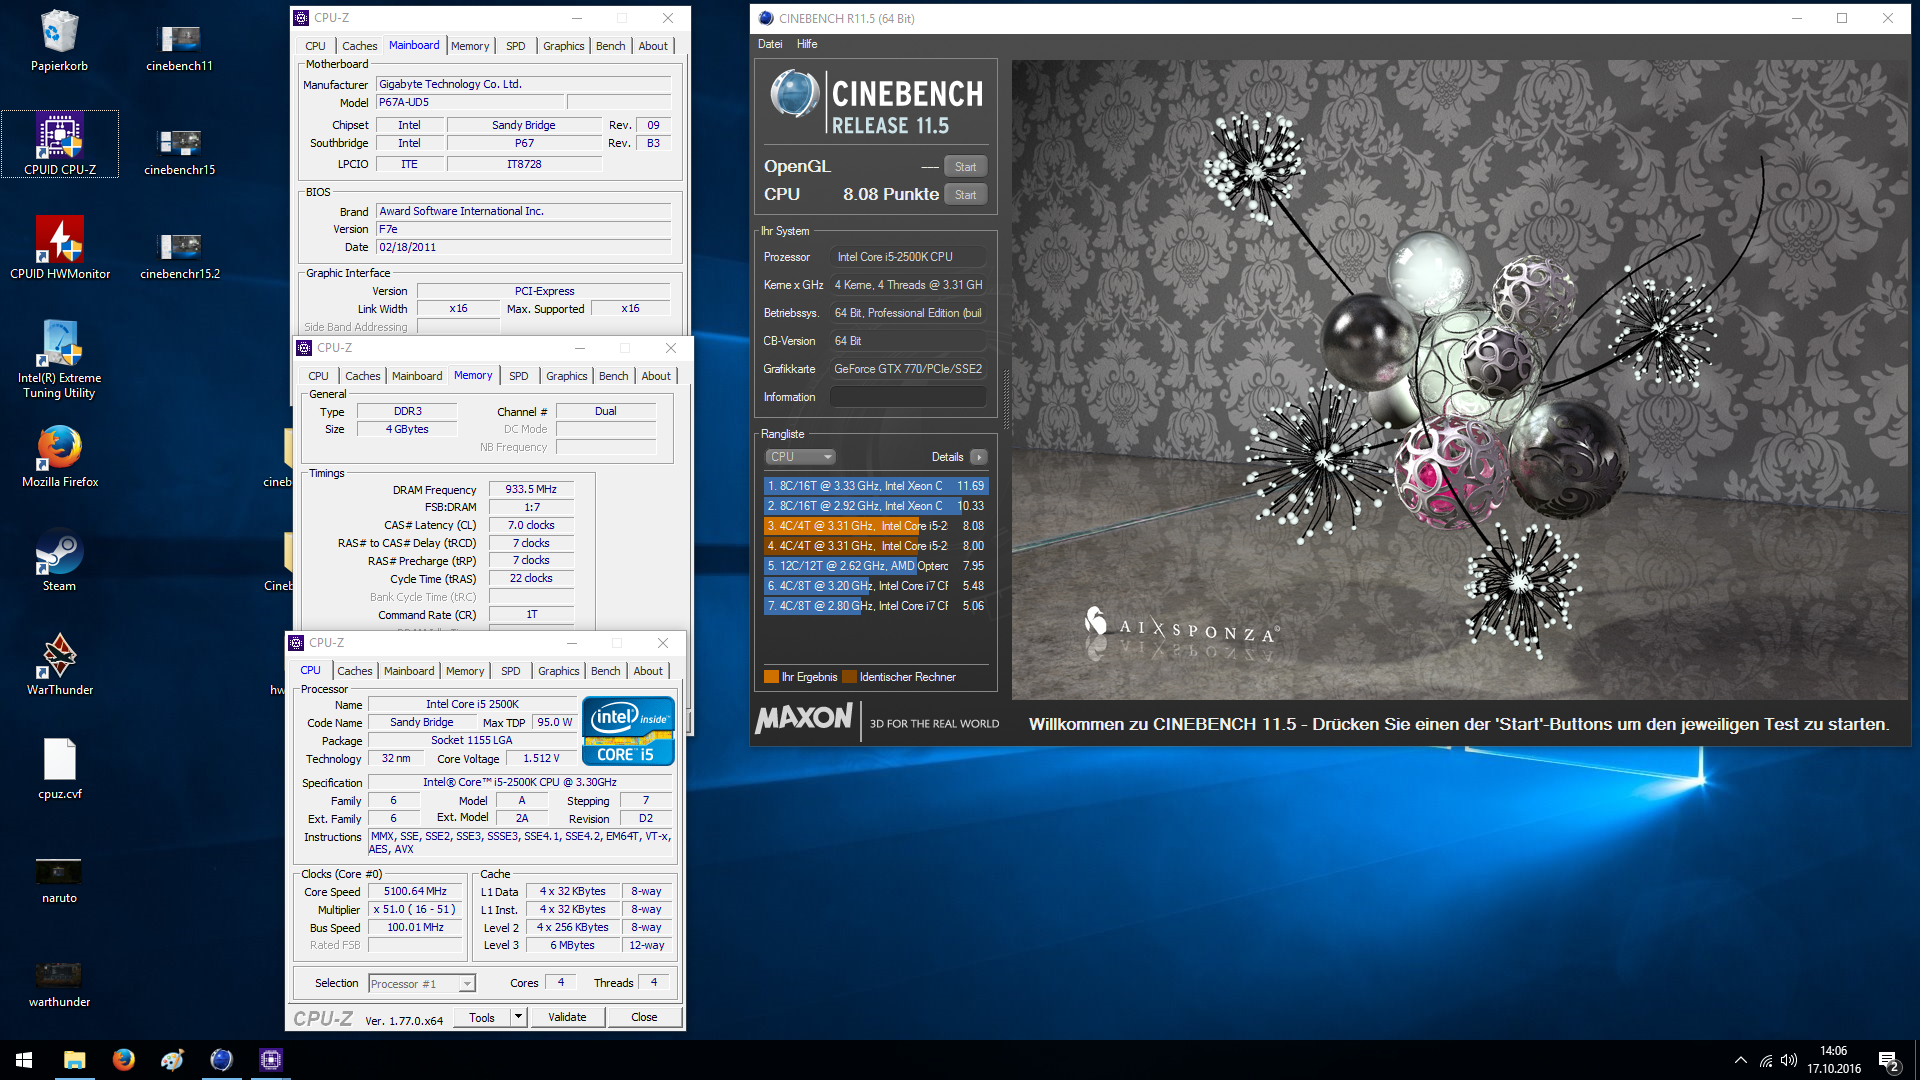Show hidden system tray icons
1920x1080 pixels.
pyautogui.click(x=1741, y=1060)
